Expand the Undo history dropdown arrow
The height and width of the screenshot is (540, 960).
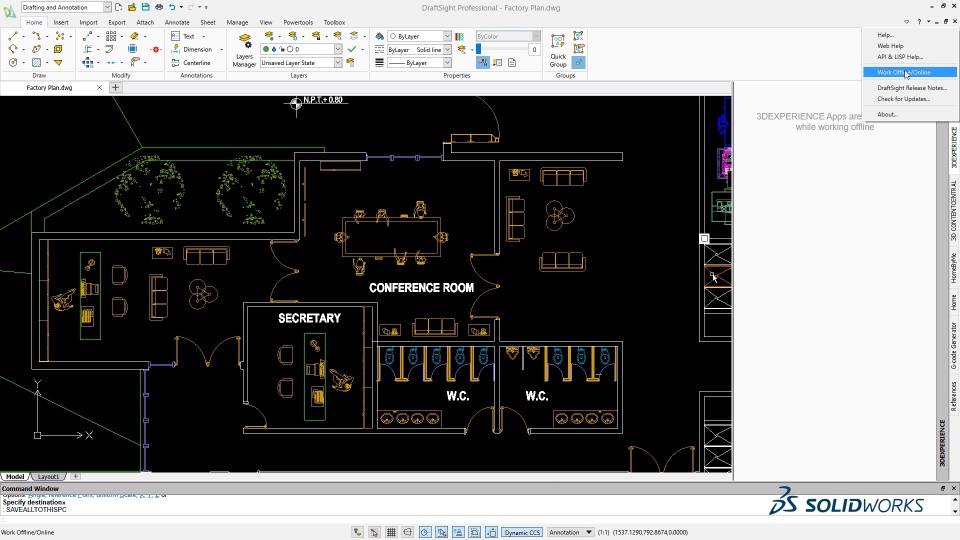pos(181,7)
